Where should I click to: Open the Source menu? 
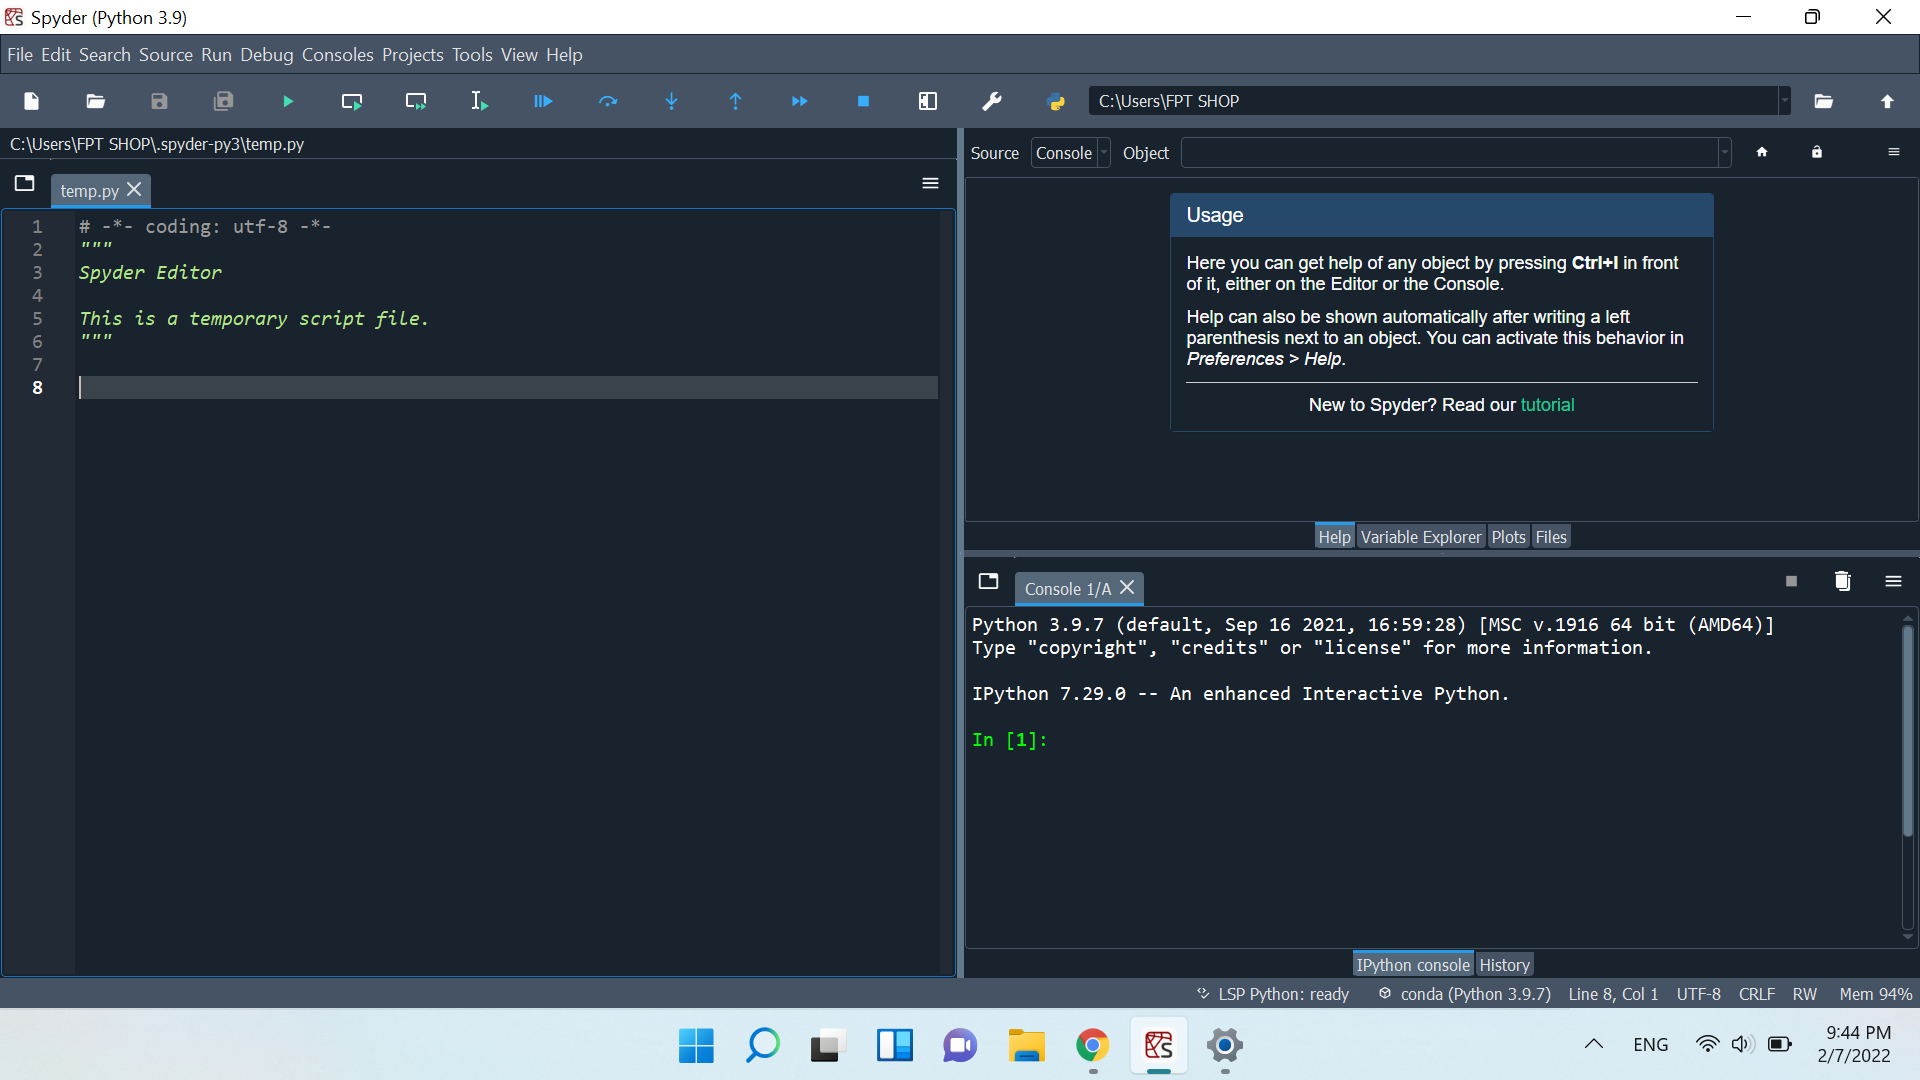pos(166,55)
